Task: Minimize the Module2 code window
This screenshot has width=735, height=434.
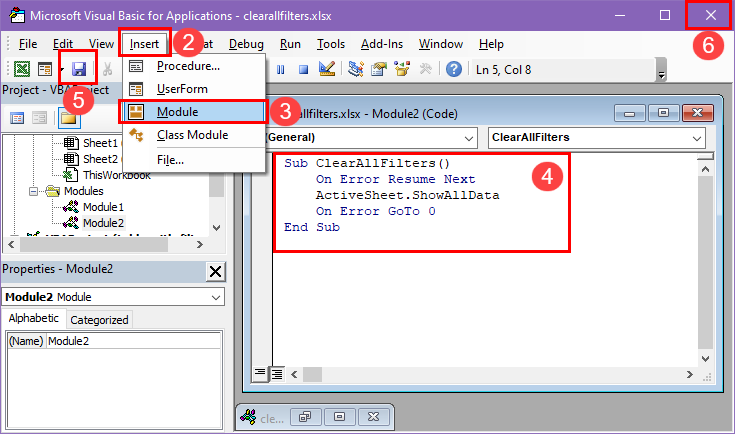Action: (x=630, y=113)
